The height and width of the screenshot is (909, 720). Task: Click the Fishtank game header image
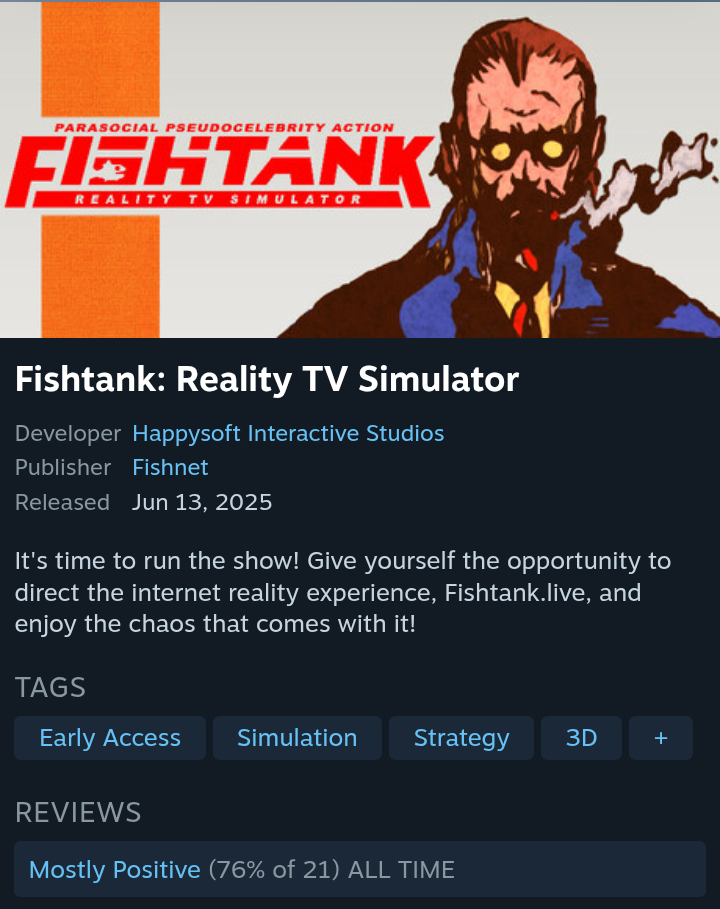click(360, 169)
